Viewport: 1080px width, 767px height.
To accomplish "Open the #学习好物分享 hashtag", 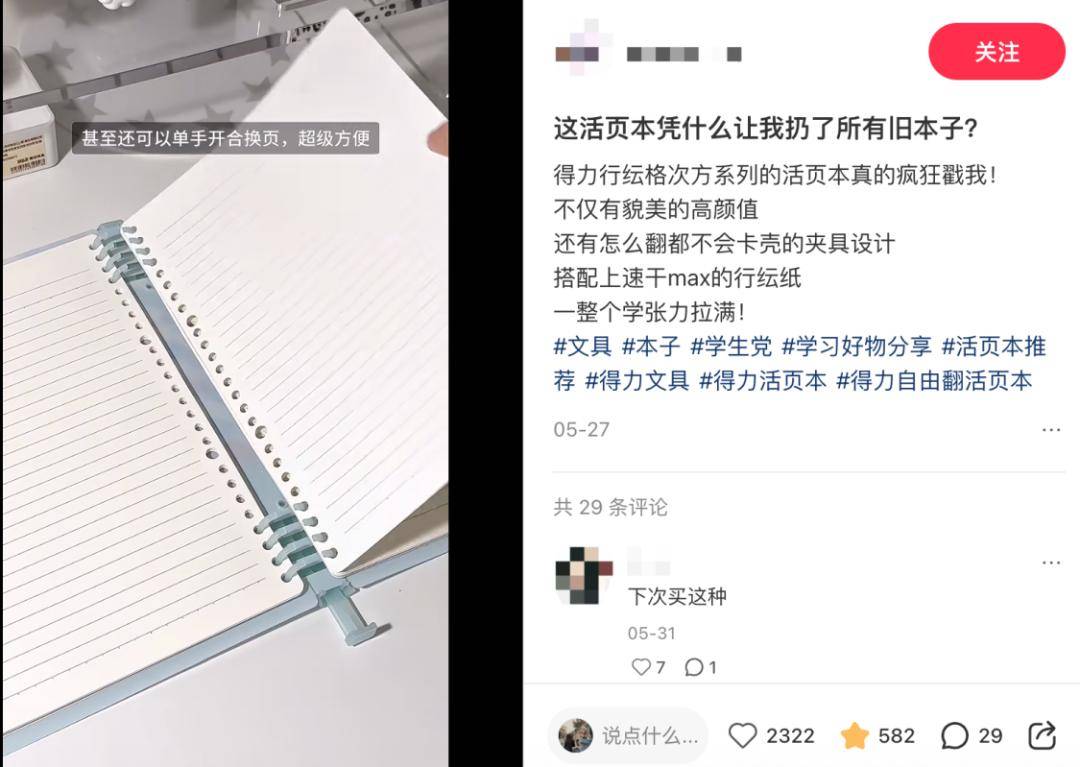I will tap(857, 346).
